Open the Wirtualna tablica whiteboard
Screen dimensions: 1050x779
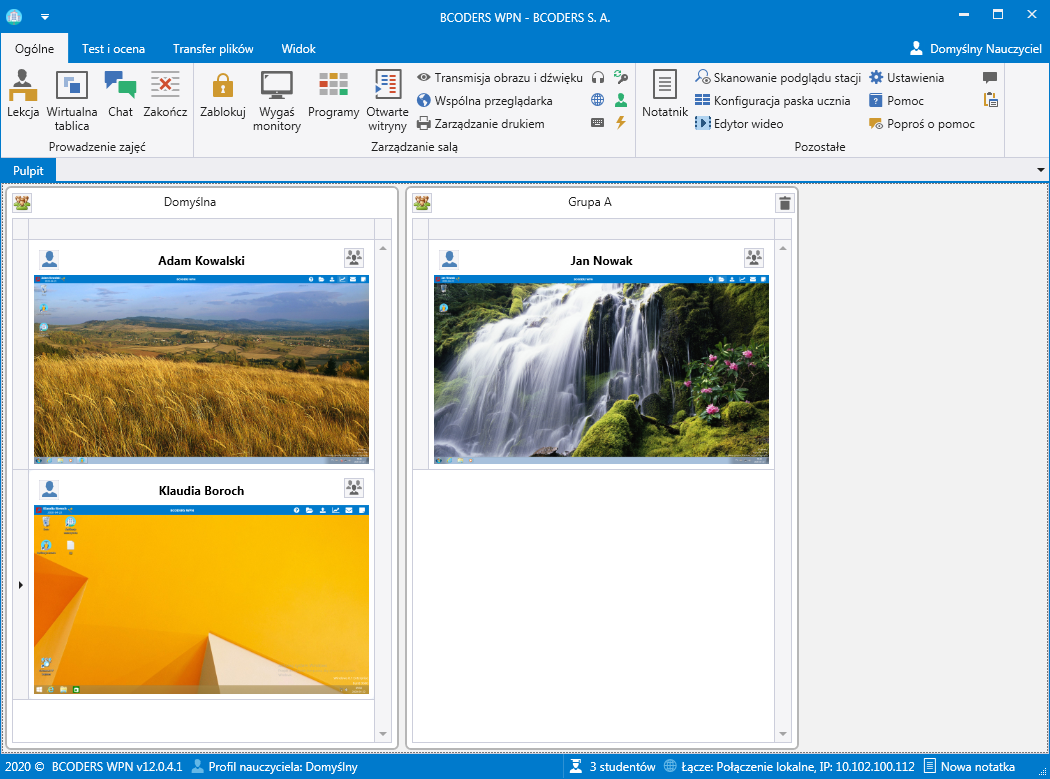pyautogui.click(x=72, y=100)
